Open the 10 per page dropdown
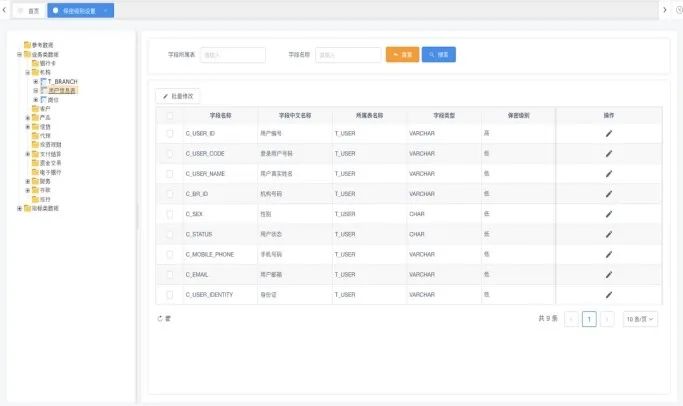The height and width of the screenshot is (406, 683). pos(640,319)
